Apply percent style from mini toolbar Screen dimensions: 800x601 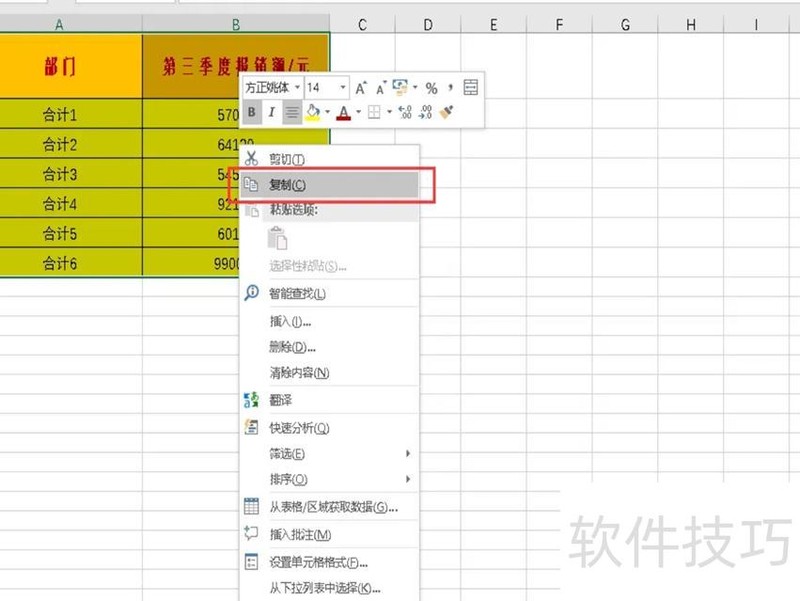431,88
